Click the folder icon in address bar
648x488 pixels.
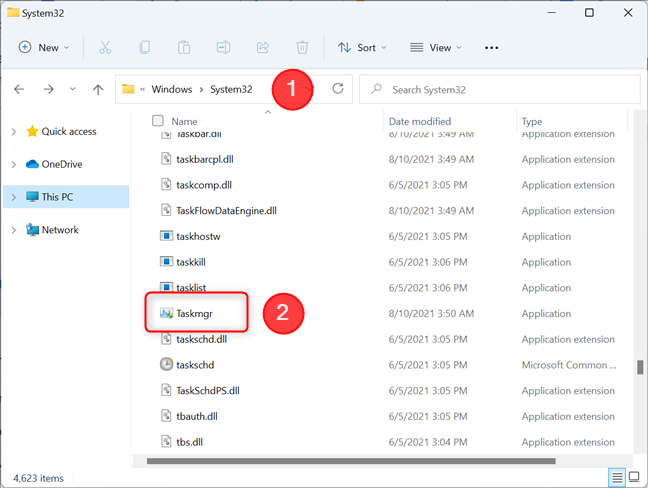coord(128,89)
